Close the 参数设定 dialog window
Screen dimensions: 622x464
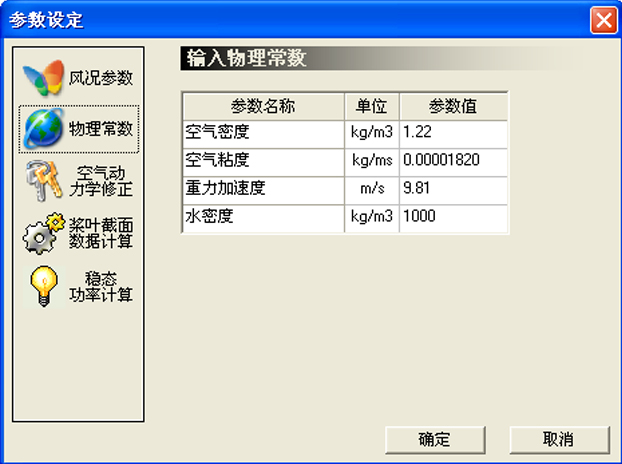point(602,20)
